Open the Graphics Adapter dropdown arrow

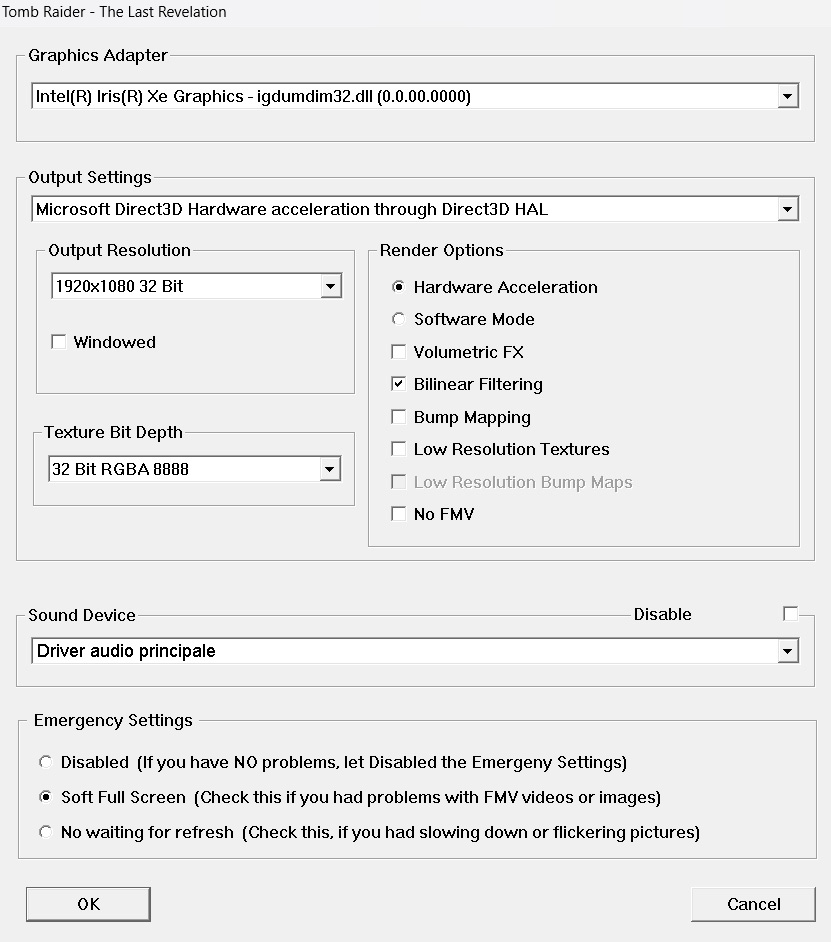point(787,96)
